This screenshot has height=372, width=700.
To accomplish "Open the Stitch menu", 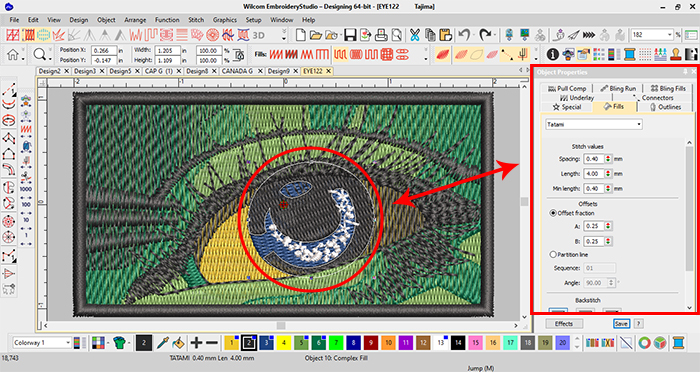I will tap(196, 20).
